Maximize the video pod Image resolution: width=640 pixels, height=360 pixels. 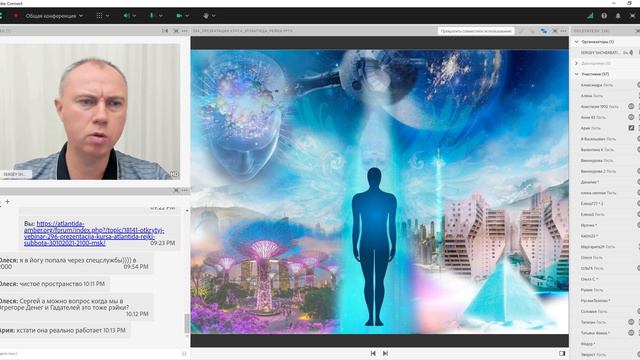pyautogui.click(x=176, y=31)
